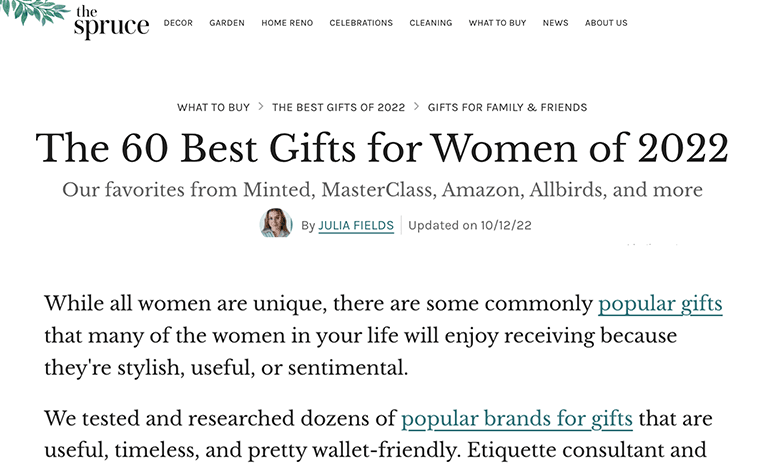Open Julia Fields author photo
The height and width of the screenshot is (468, 762).
coord(276,223)
